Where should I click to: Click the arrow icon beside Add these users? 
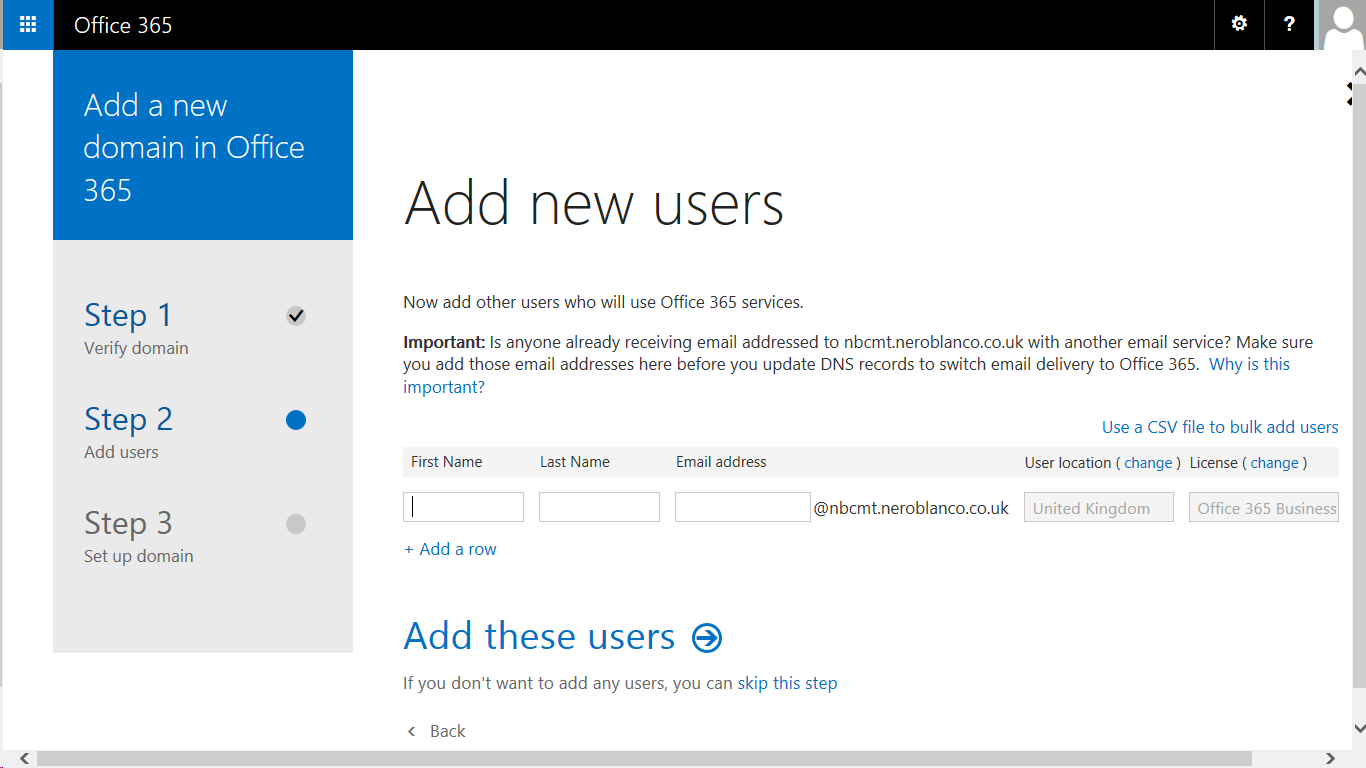(x=707, y=637)
